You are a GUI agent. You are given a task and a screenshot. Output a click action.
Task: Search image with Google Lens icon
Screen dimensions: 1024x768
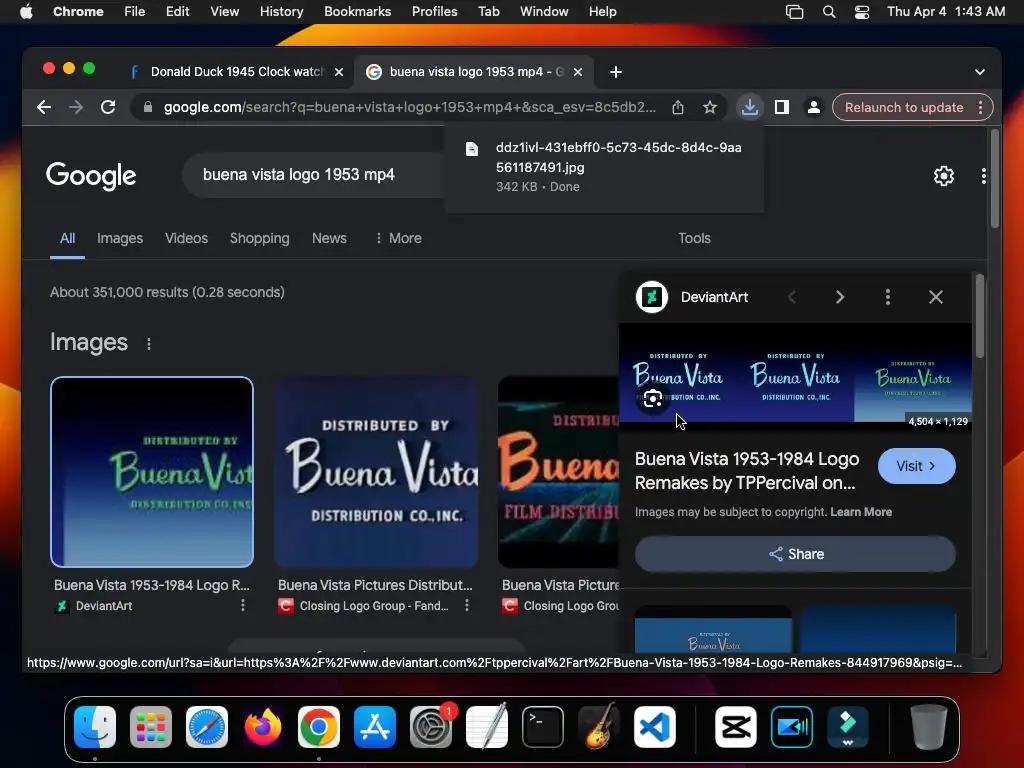coord(652,398)
